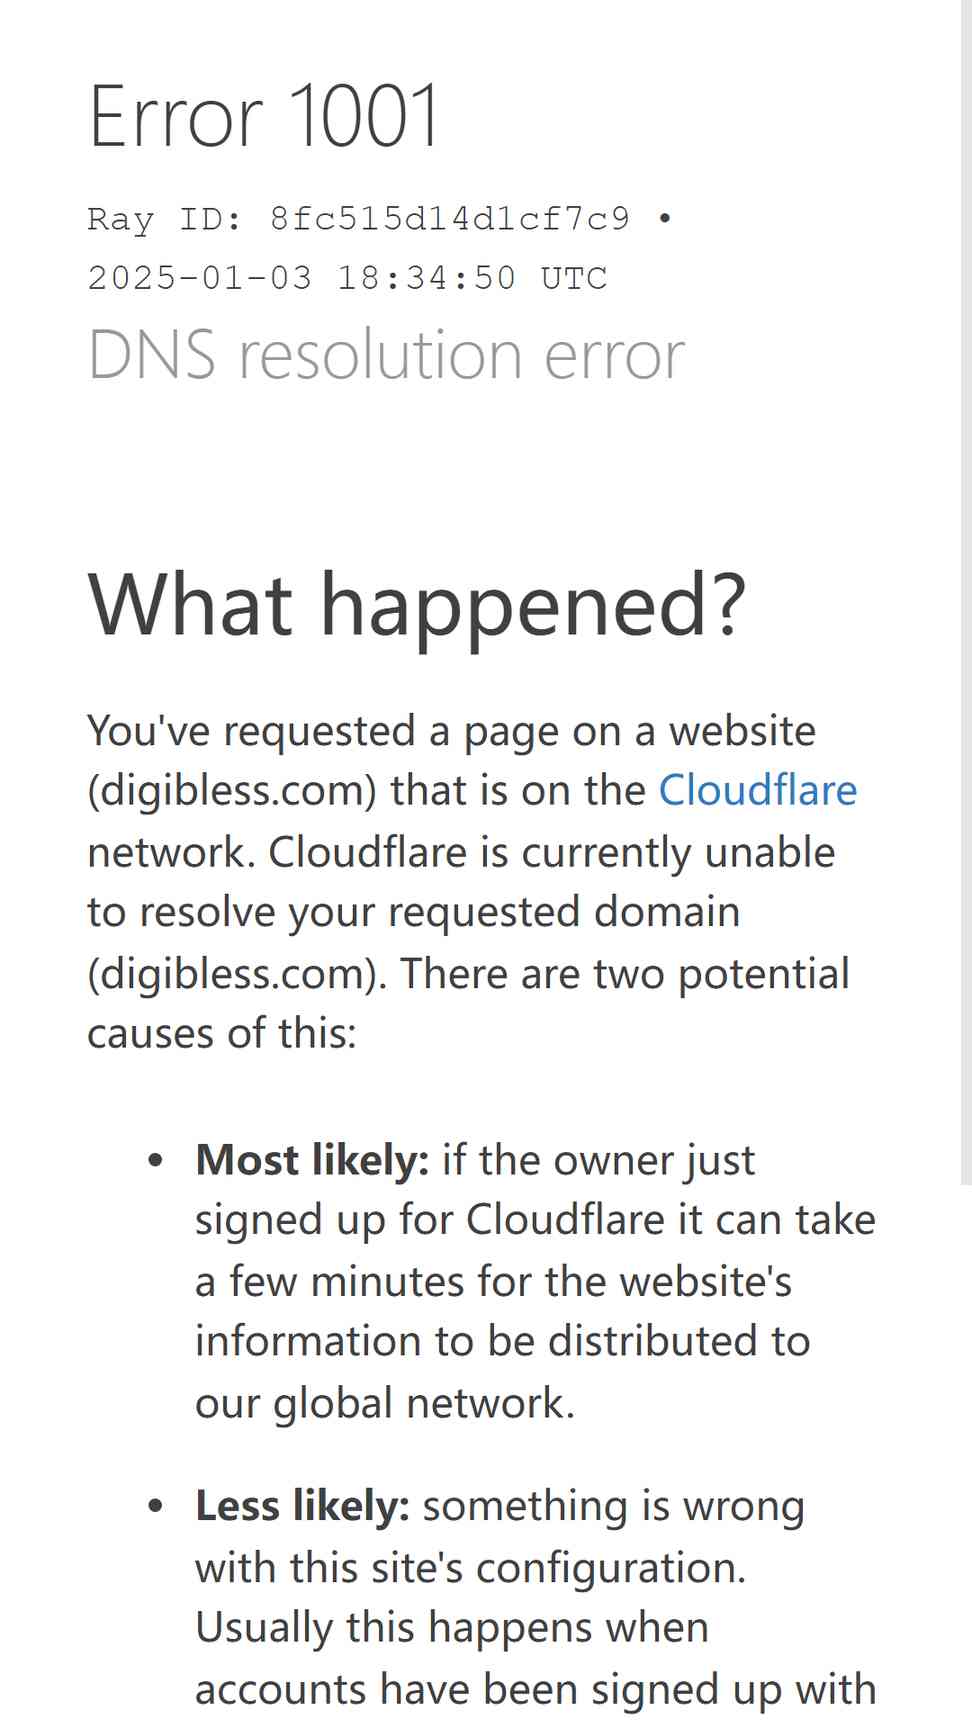Click the vertical scrollbar thumb
This screenshot has height=1728, width=972.
click(x=966, y=592)
